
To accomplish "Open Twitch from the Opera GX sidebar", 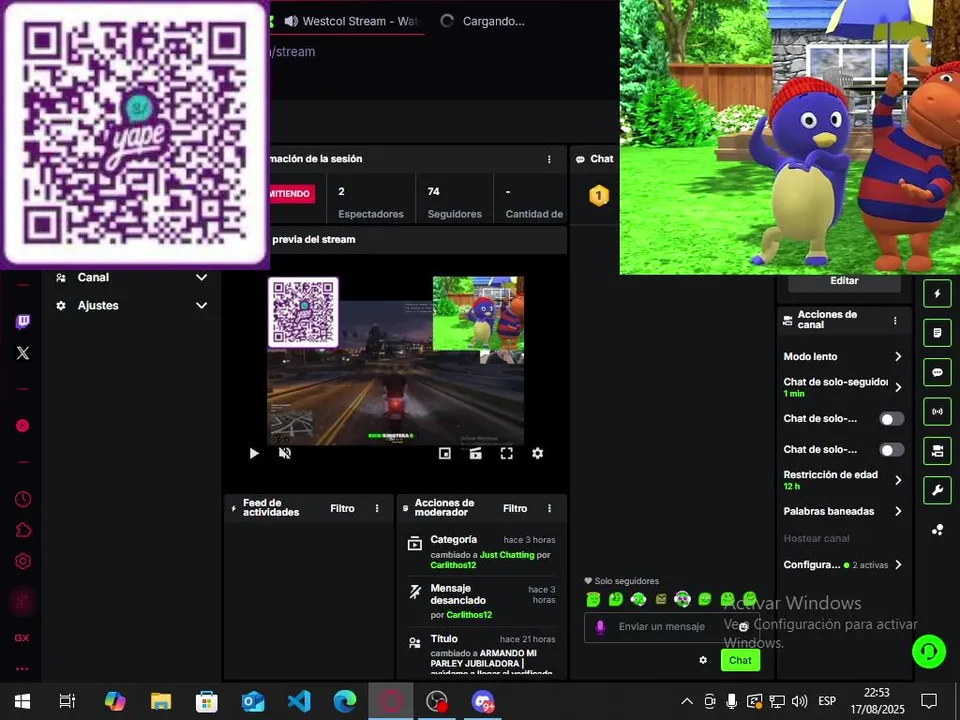I will (23, 321).
